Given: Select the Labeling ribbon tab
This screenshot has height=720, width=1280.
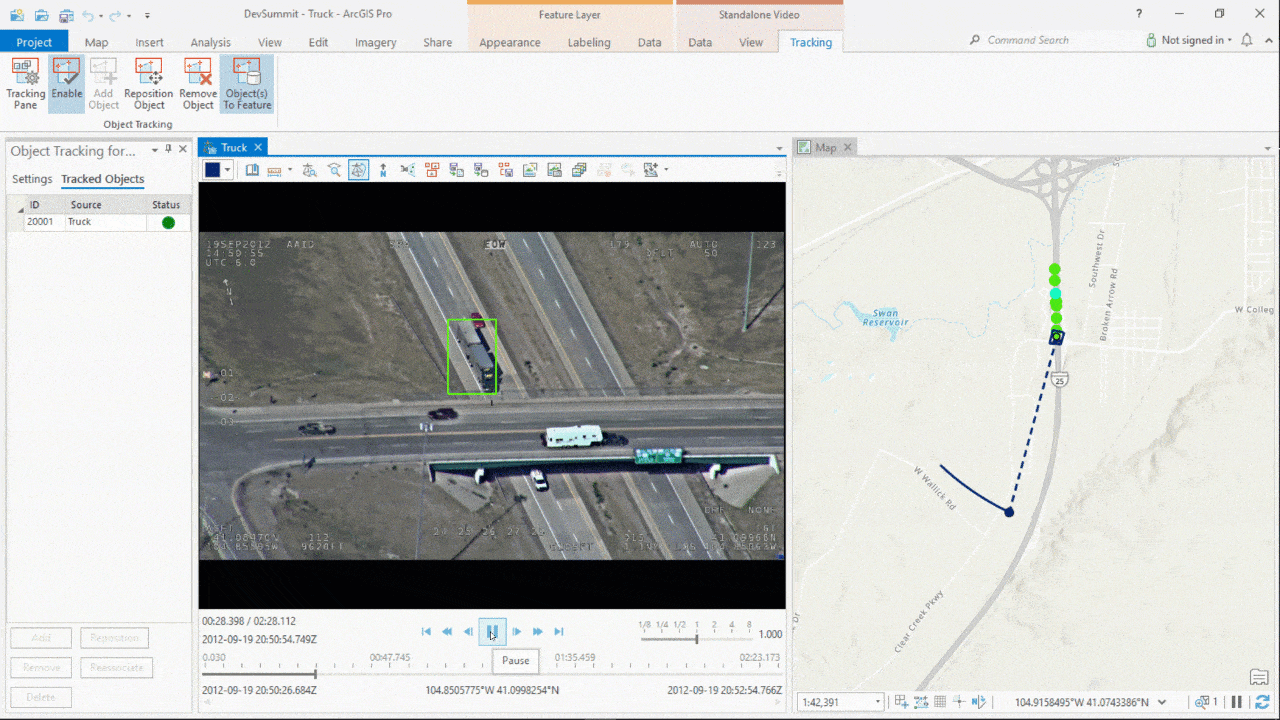Looking at the screenshot, I should point(589,42).
